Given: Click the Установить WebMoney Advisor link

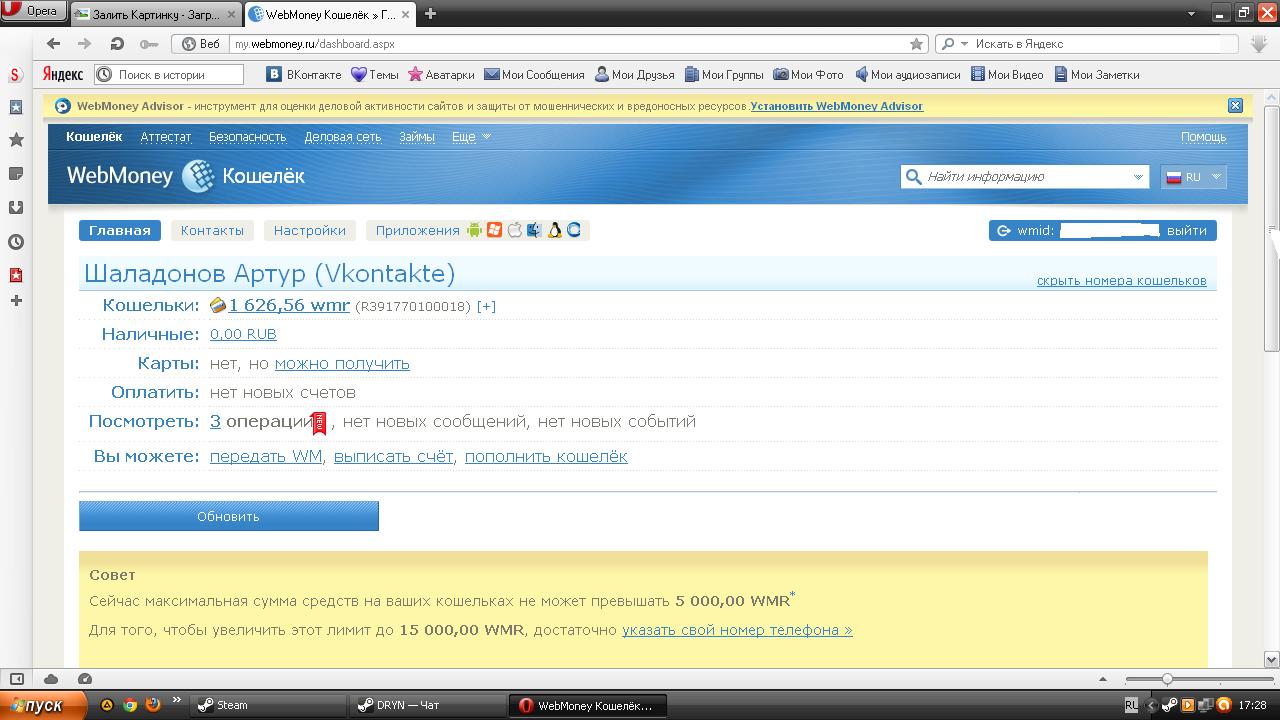Looking at the screenshot, I should pos(837,106).
